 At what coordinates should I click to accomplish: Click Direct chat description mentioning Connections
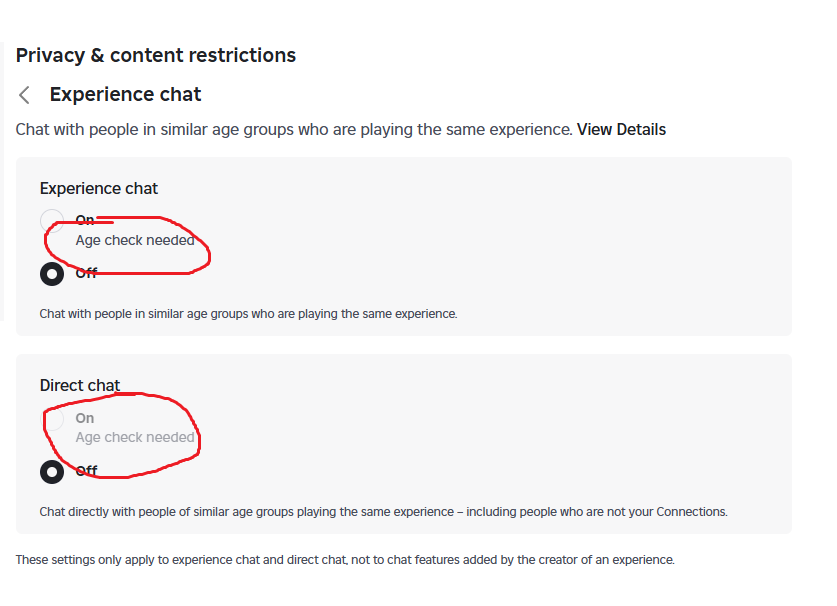click(x=383, y=511)
